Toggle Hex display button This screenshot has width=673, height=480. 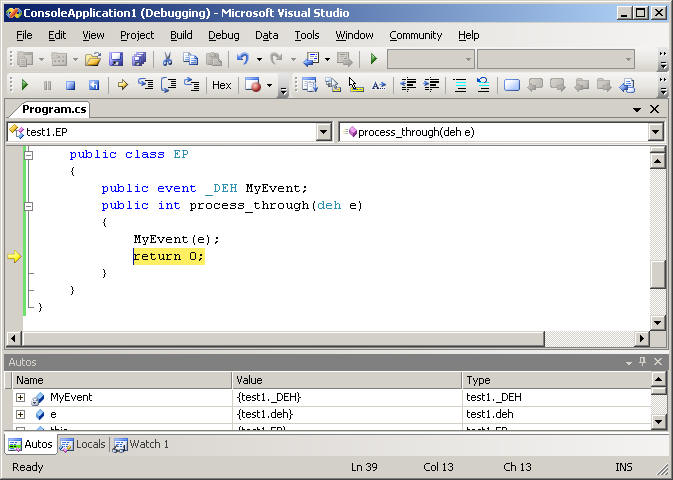222,85
